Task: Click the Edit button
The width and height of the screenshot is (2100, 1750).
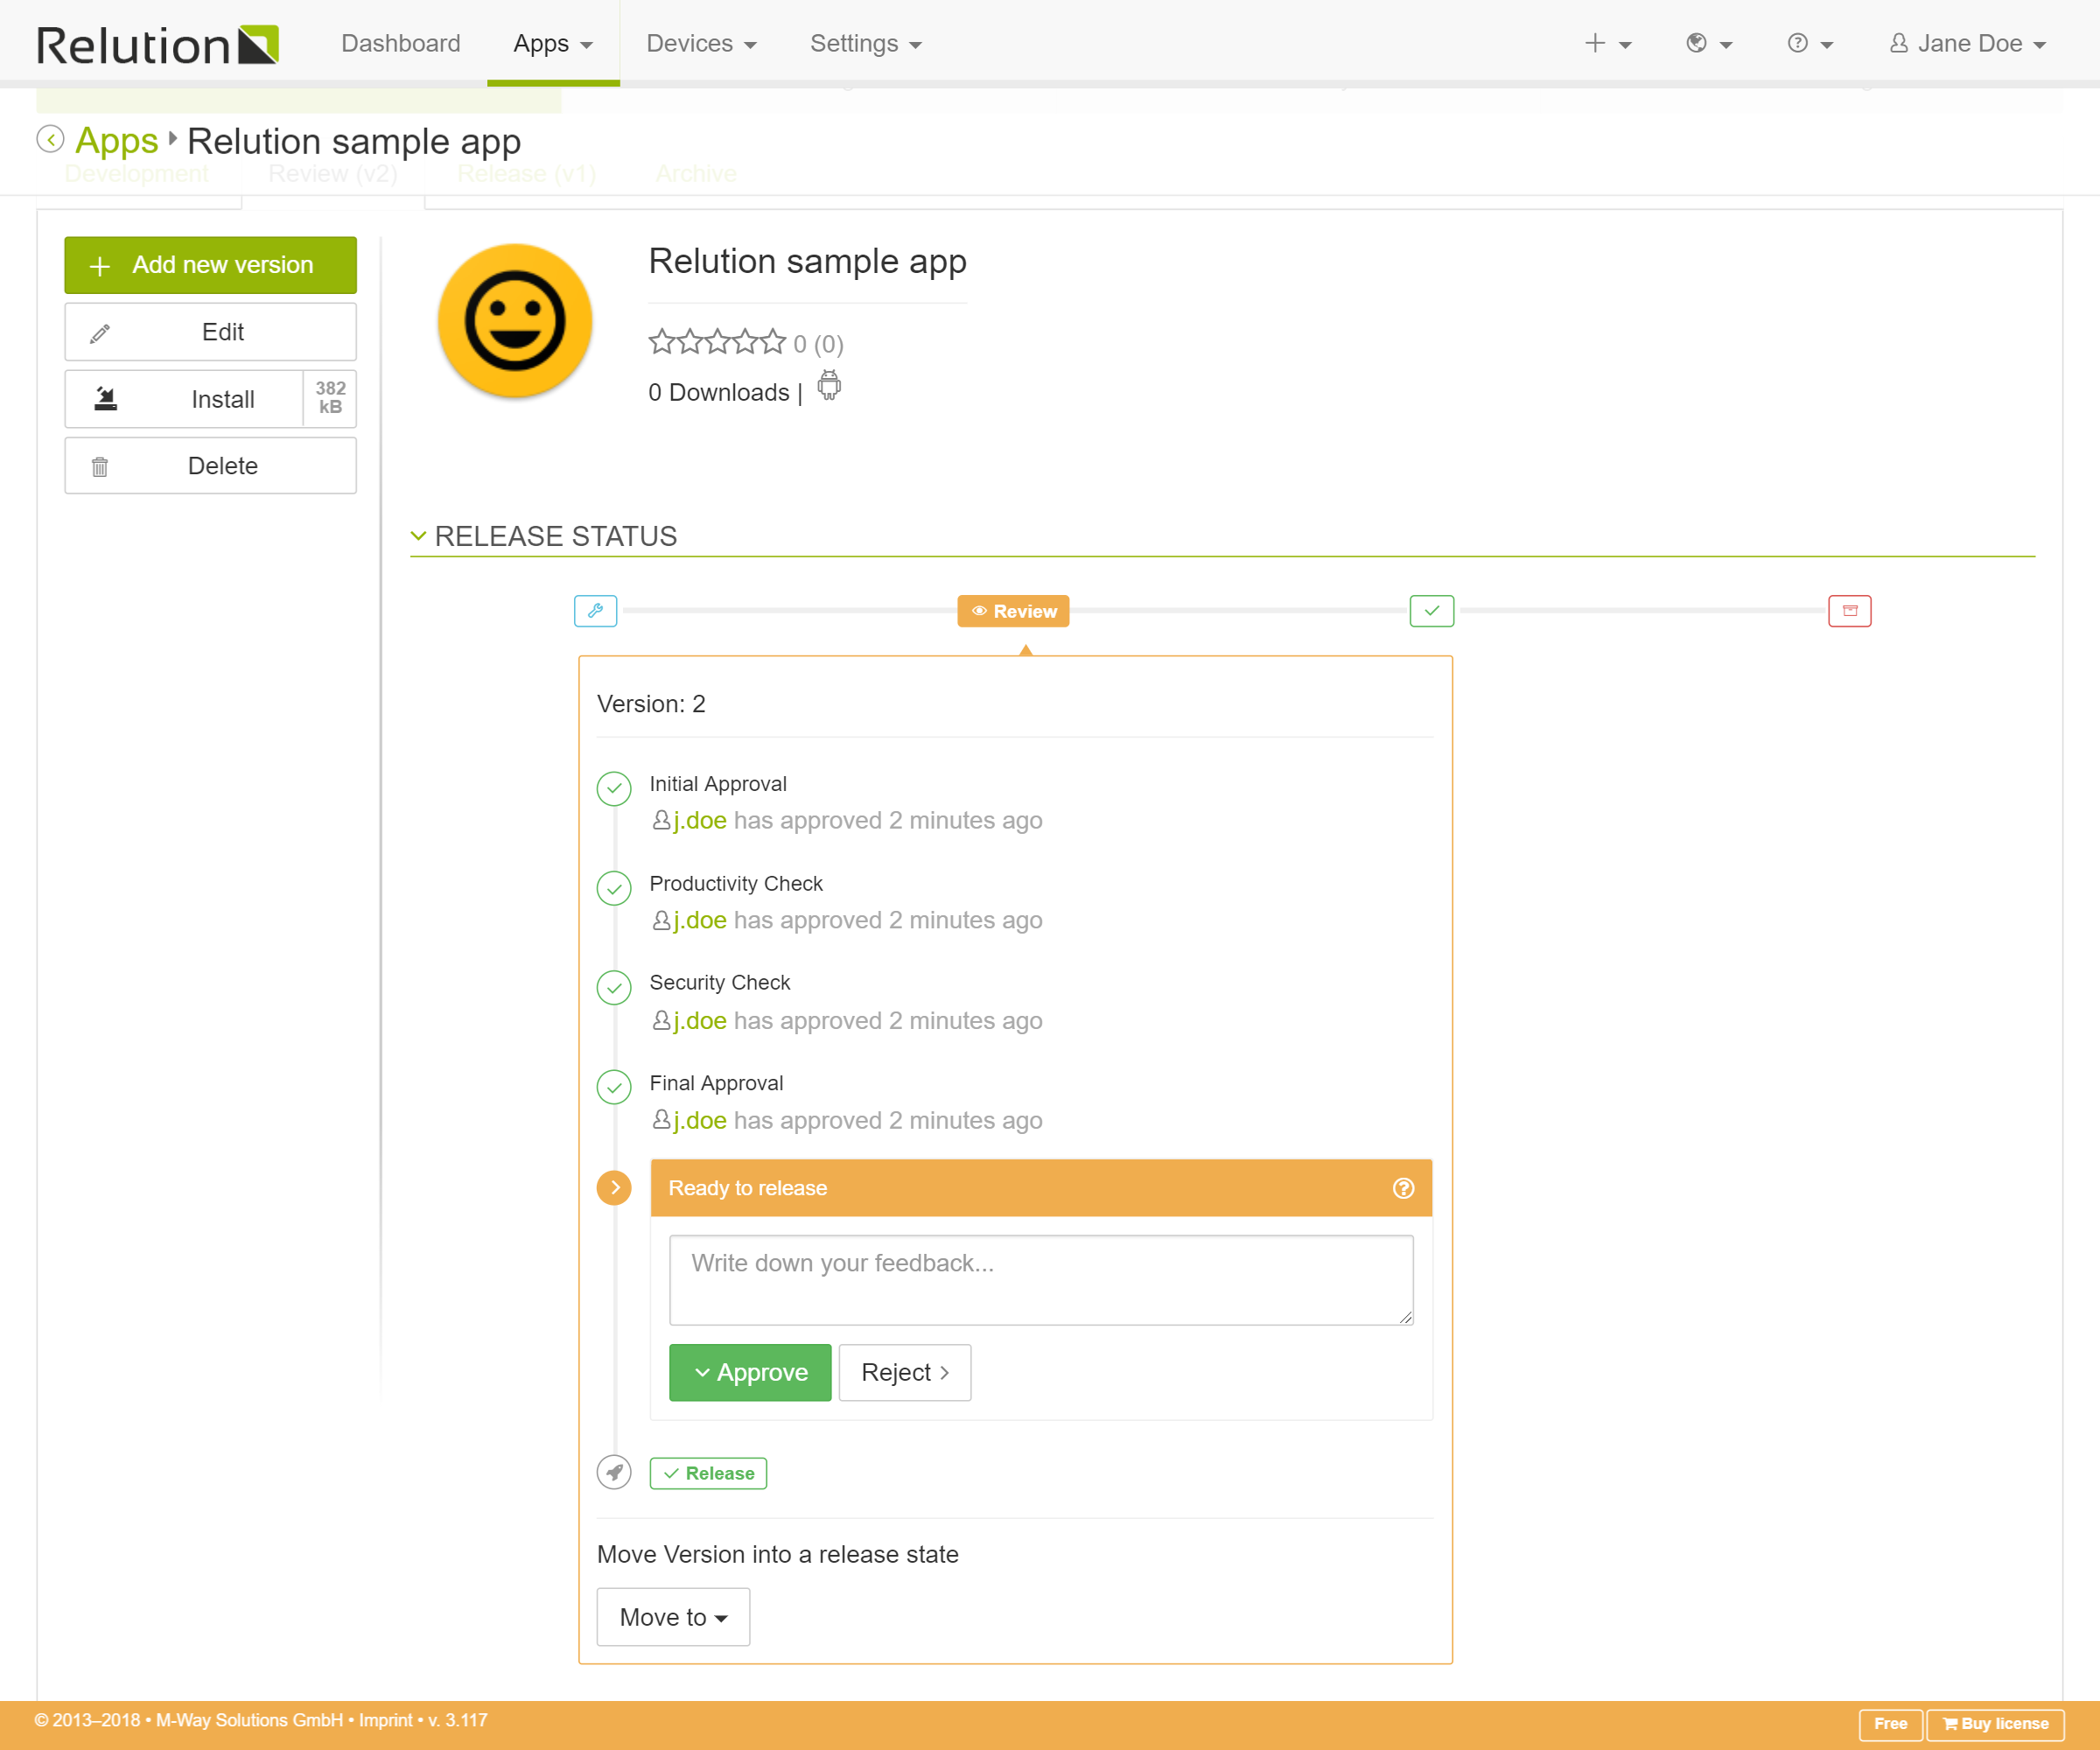Action: click(x=210, y=332)
